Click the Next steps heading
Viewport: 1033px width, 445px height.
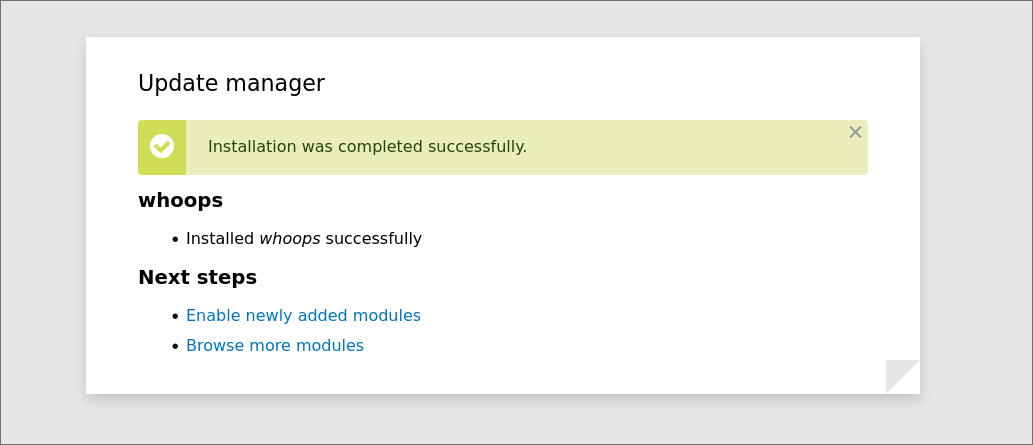pyautogui.click(x=197, y=277)
